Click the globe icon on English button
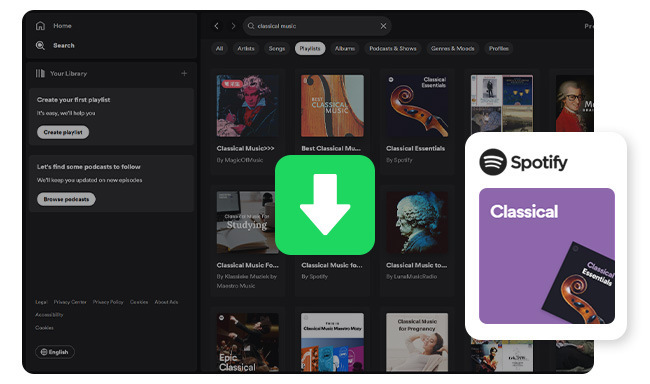Image resolution: width=650 pixels, height=384 pixels. point(44,352)
